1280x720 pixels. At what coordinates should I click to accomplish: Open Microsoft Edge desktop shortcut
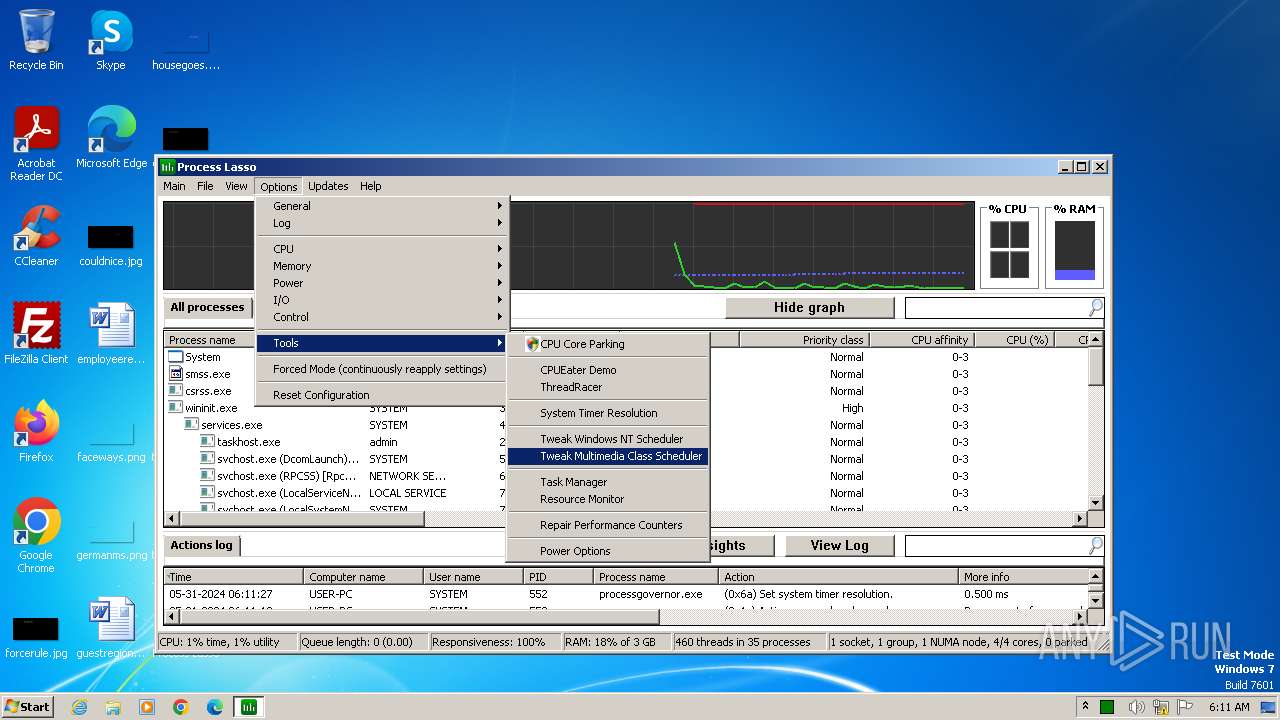coord(111,138)
